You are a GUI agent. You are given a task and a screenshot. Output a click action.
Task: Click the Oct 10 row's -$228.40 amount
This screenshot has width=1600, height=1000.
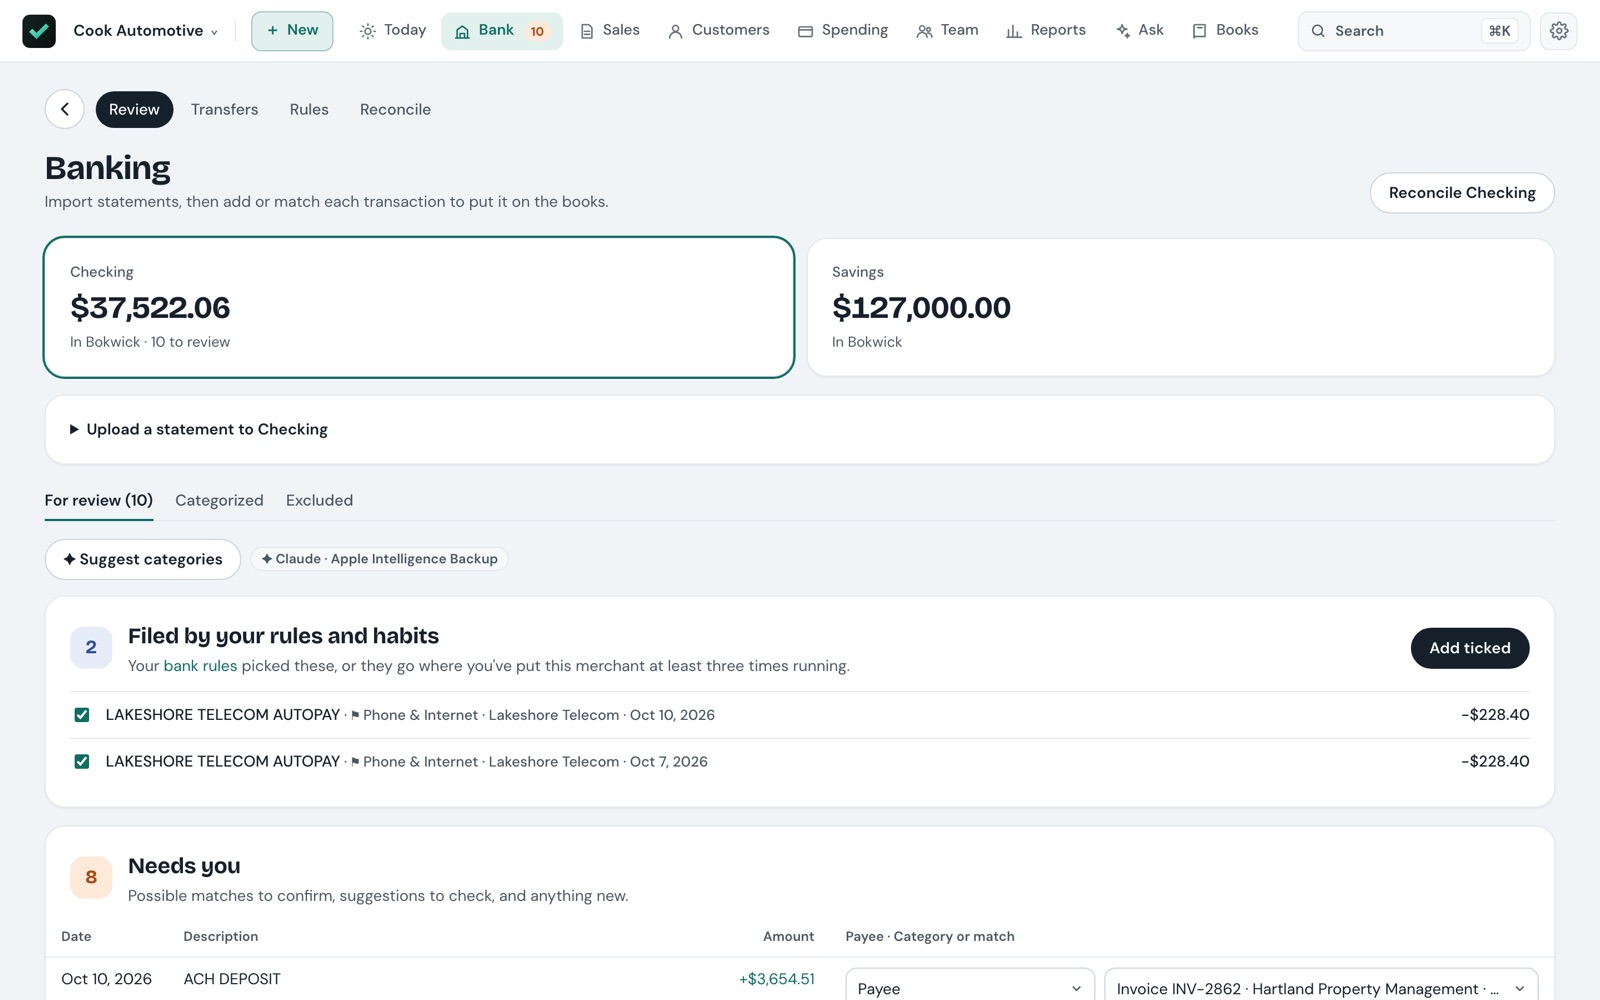(x=1495, y=715)
